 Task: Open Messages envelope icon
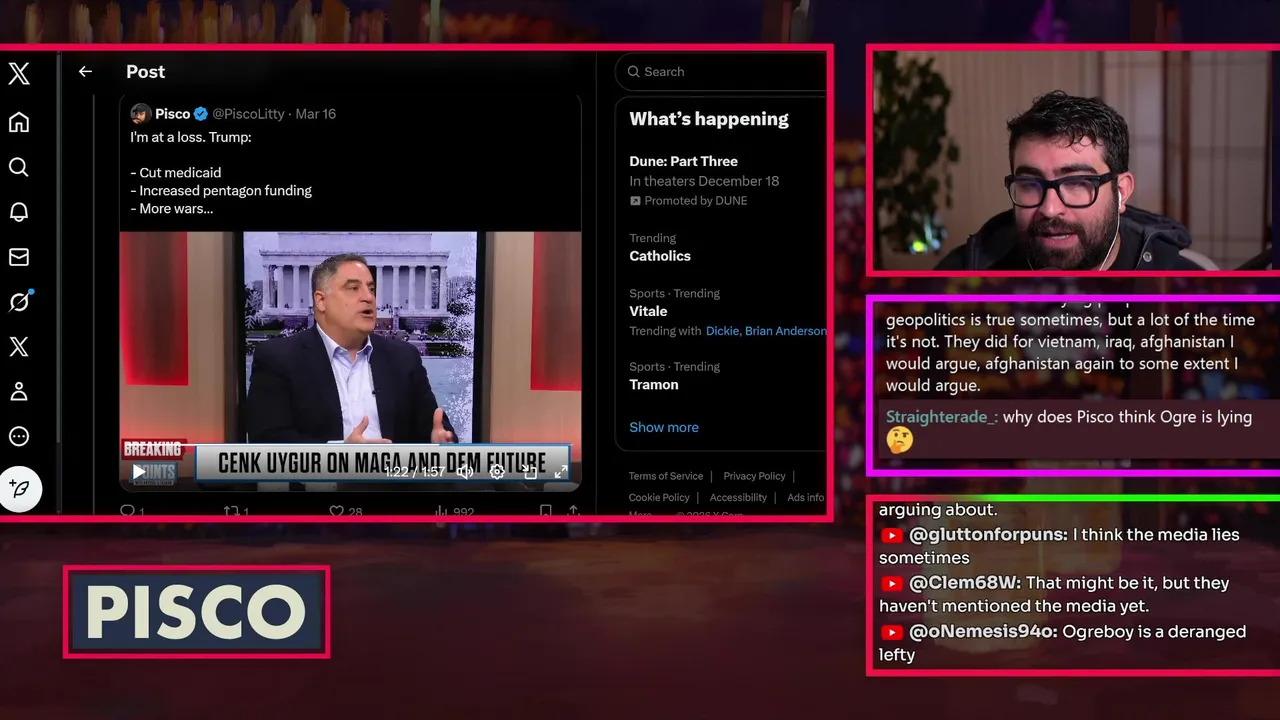[x=19, y=257]
